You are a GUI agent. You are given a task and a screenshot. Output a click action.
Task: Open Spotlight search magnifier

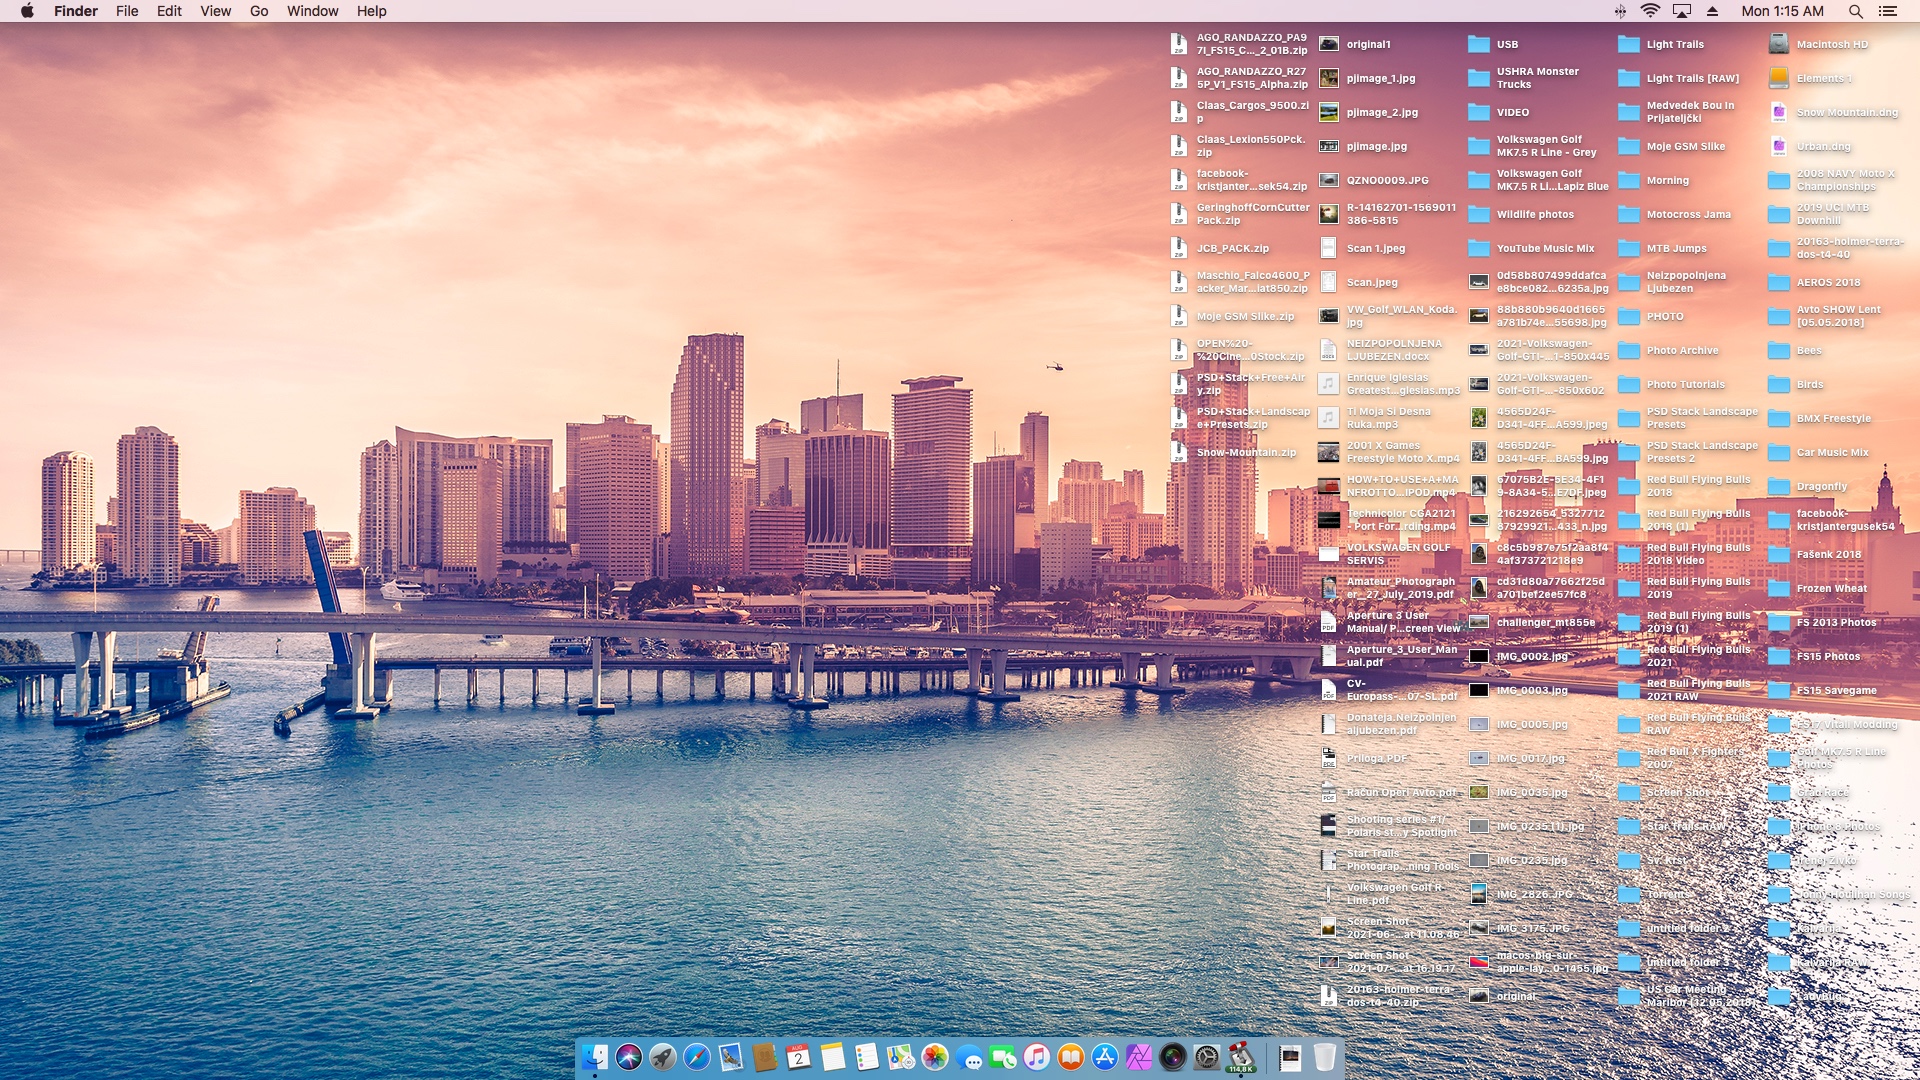tap(1855, 11)
